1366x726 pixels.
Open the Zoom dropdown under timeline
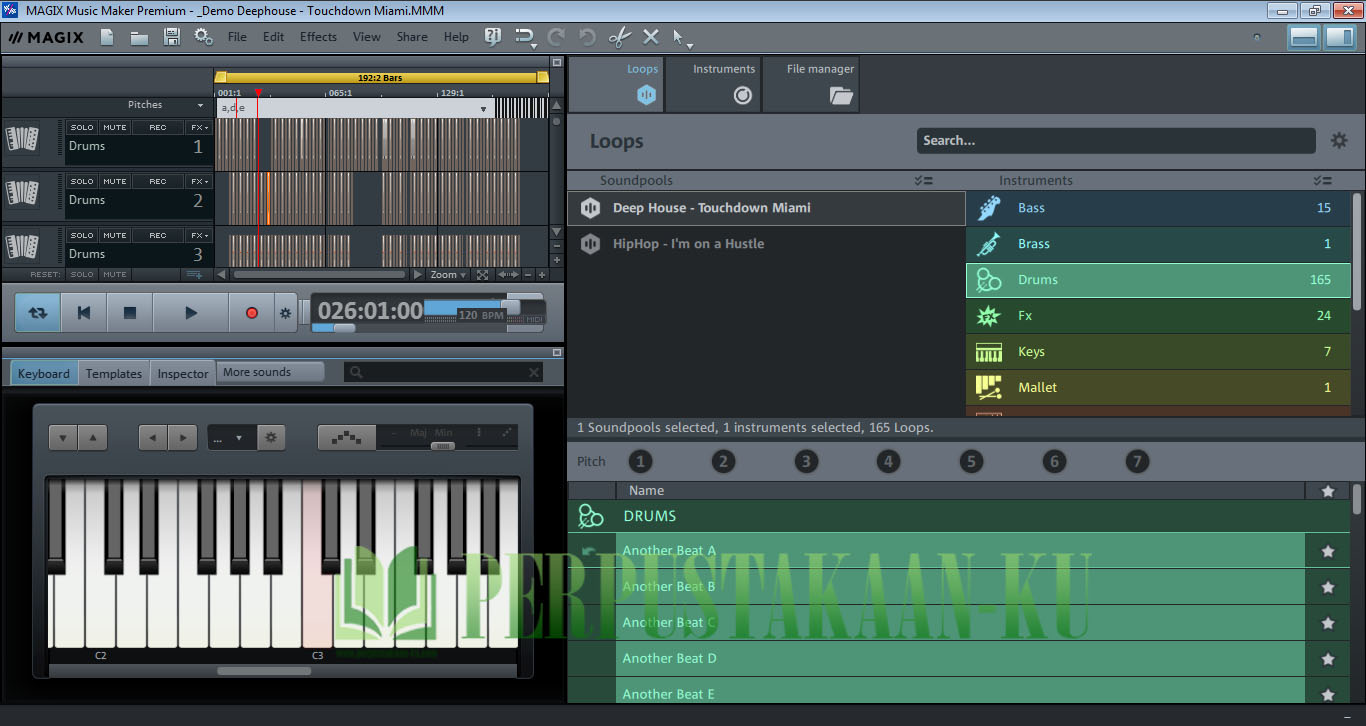click(448, 275)
